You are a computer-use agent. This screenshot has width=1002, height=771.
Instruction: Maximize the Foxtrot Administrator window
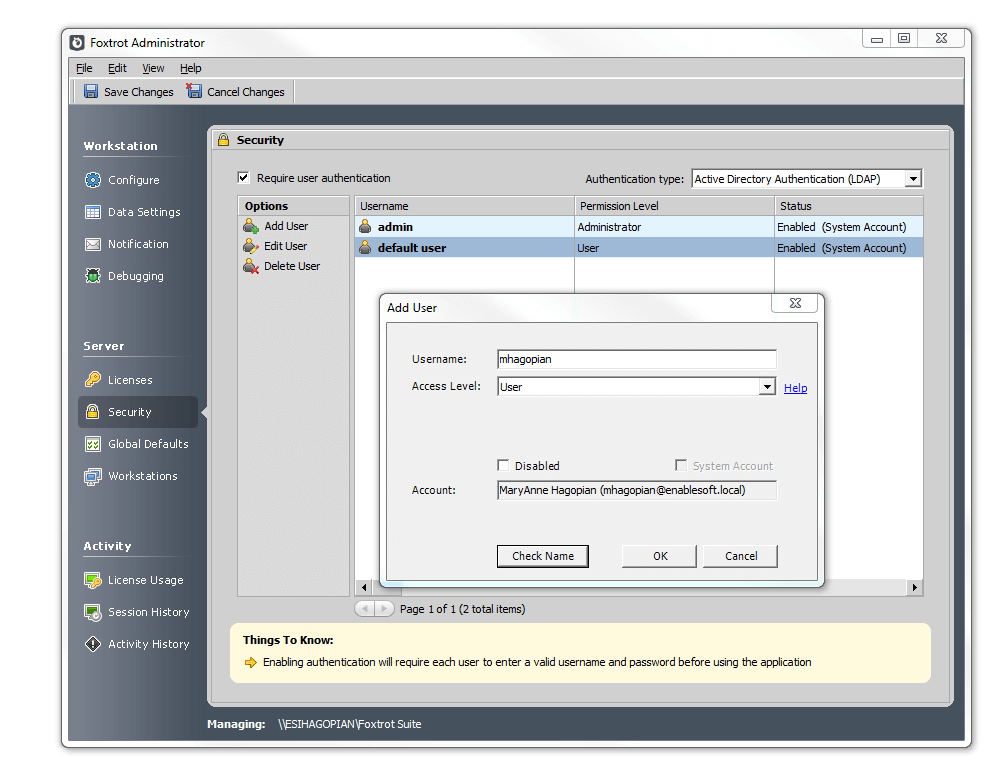click(x=904, y=38)
